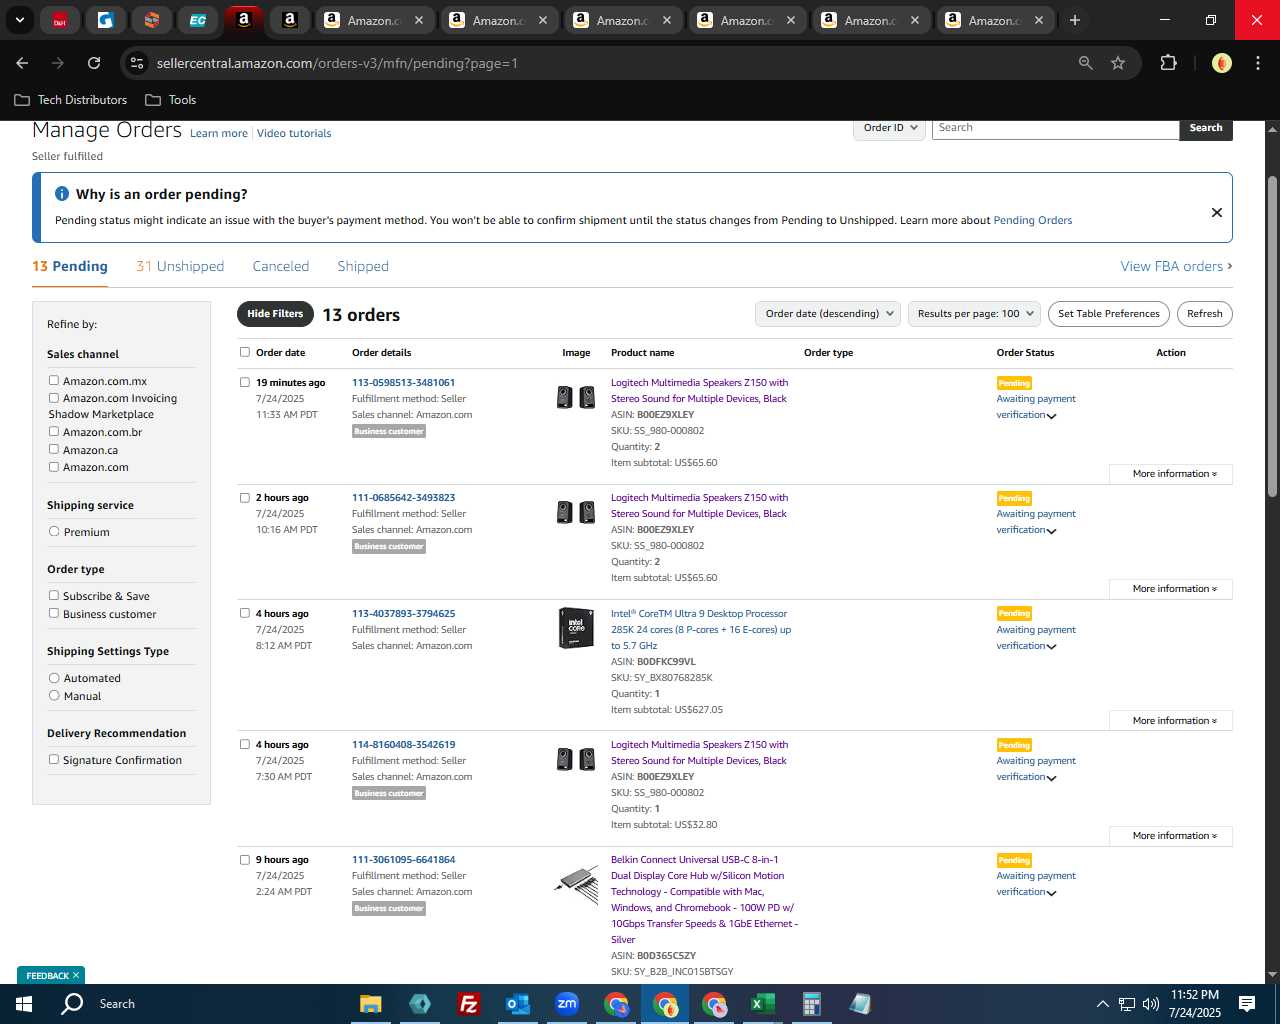This screenshot has width=1280, height=1024.
Task: Open the Chrome profile avatar
Action: click(1221, 63)
